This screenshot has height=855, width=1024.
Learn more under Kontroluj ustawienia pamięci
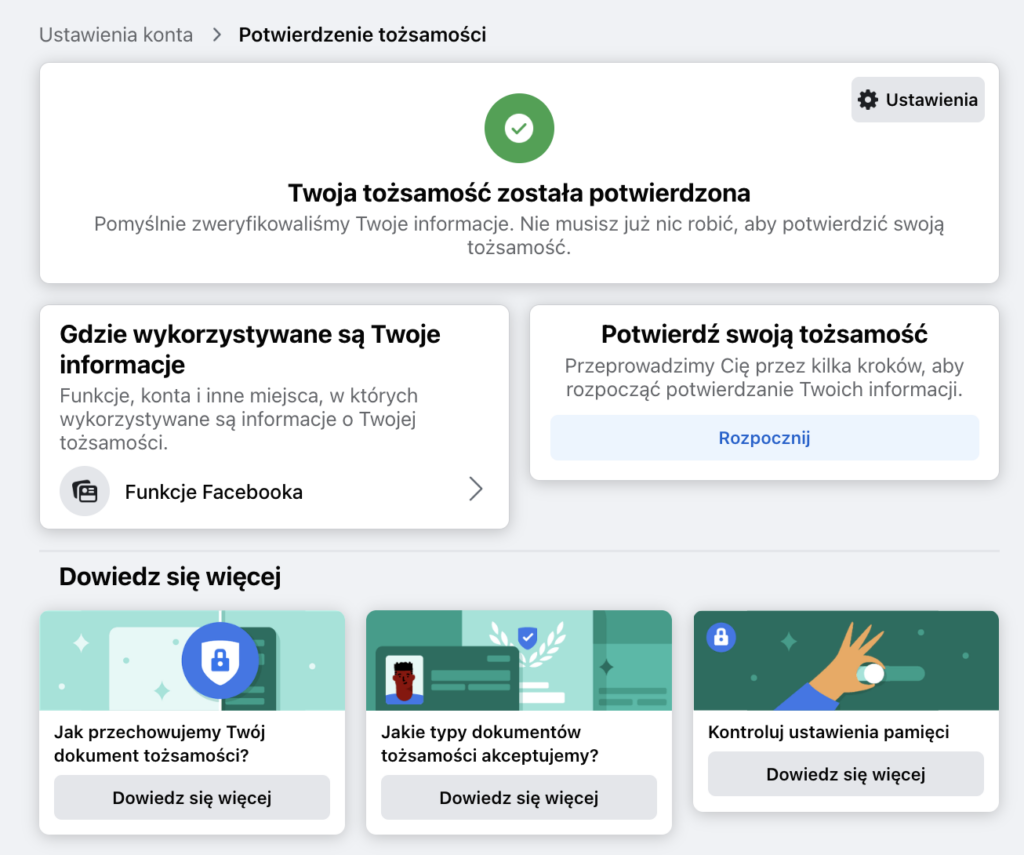coord(845,774)
